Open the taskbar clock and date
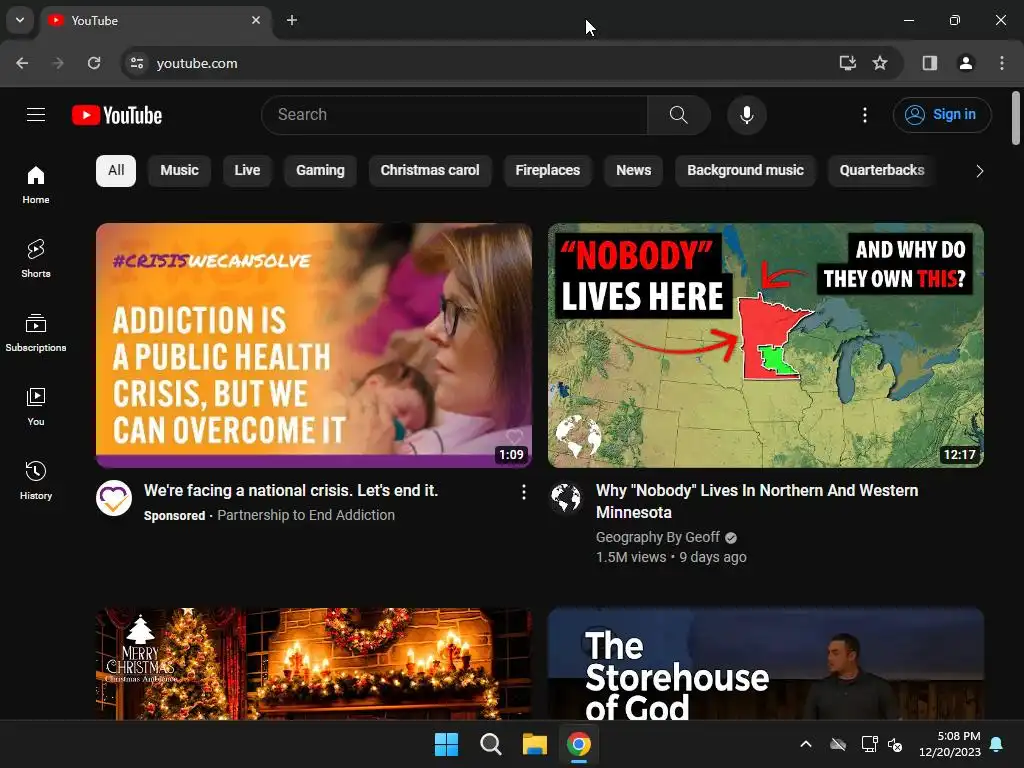 coord(950,744)
